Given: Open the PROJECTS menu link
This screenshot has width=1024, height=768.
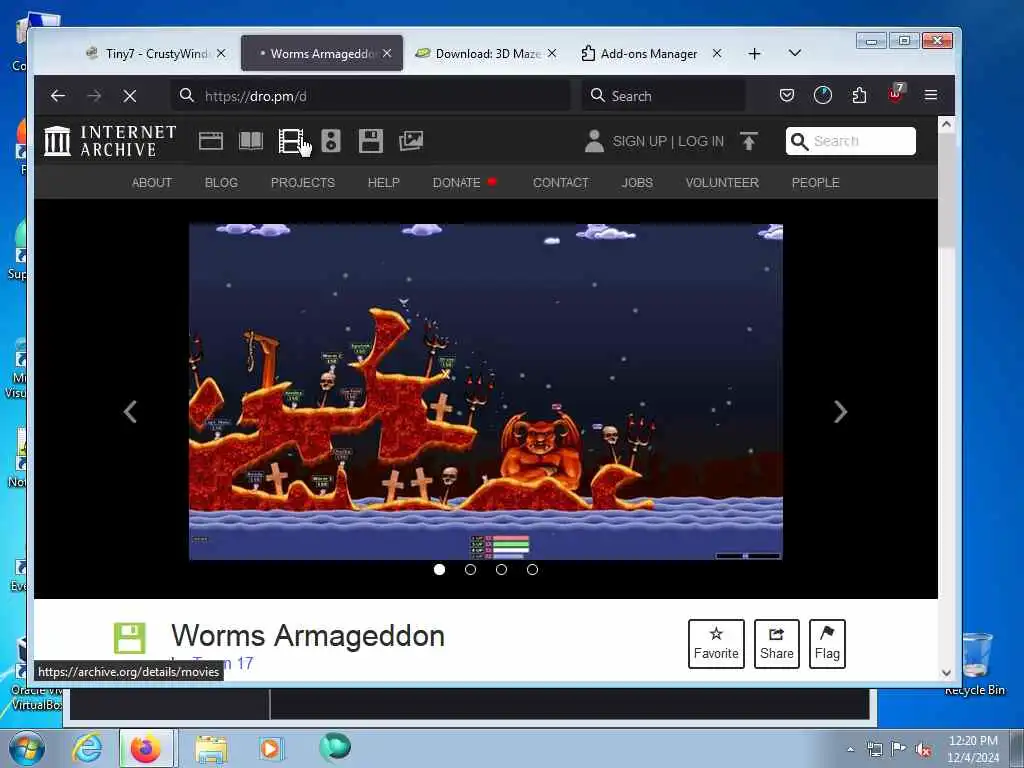Looking at the screenshot, I should [x=302, y=183].
